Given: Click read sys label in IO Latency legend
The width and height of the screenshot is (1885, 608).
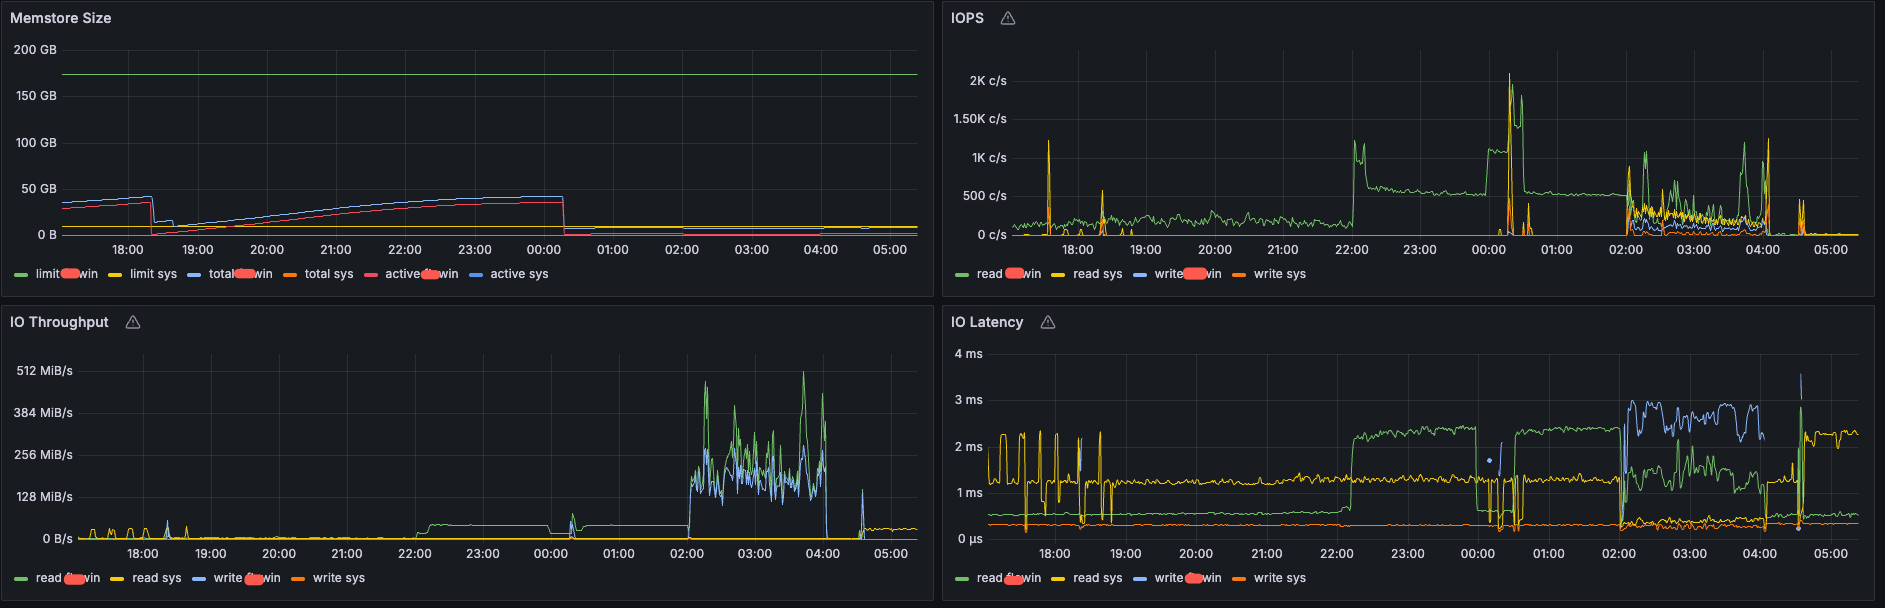Looking at the screenshot, I should tap(1097, 578).
